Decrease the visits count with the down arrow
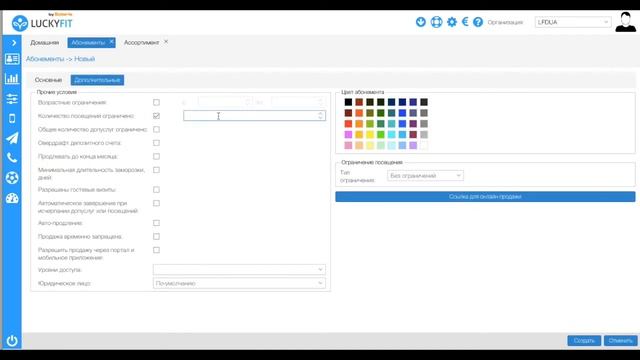The height and width of the screenshot is (360, 640). 320,118
